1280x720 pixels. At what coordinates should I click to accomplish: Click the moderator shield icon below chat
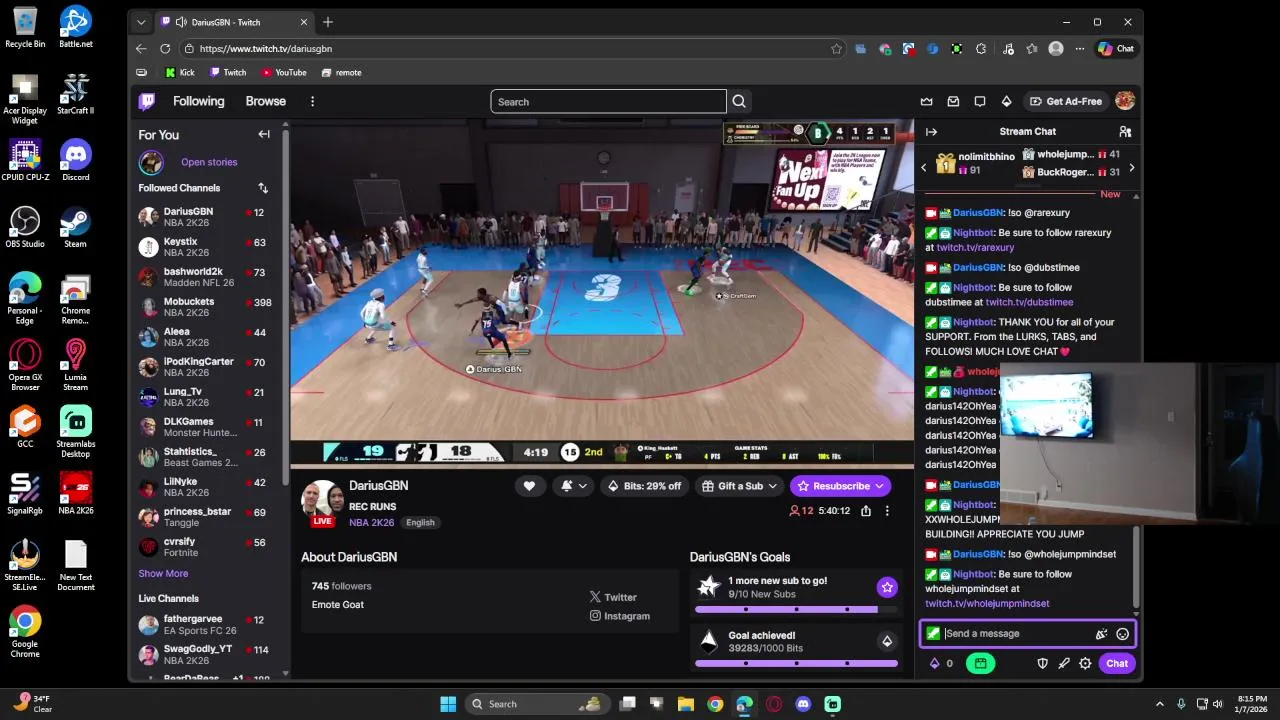coord(1042,663)
